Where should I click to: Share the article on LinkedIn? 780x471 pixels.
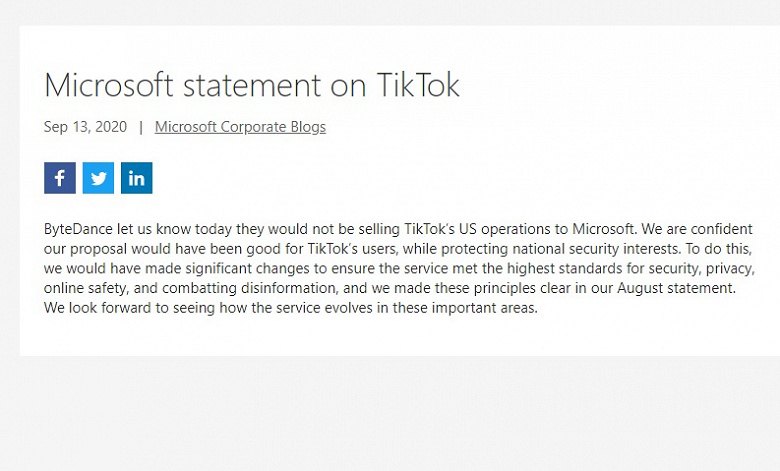[x=136, y=178]
